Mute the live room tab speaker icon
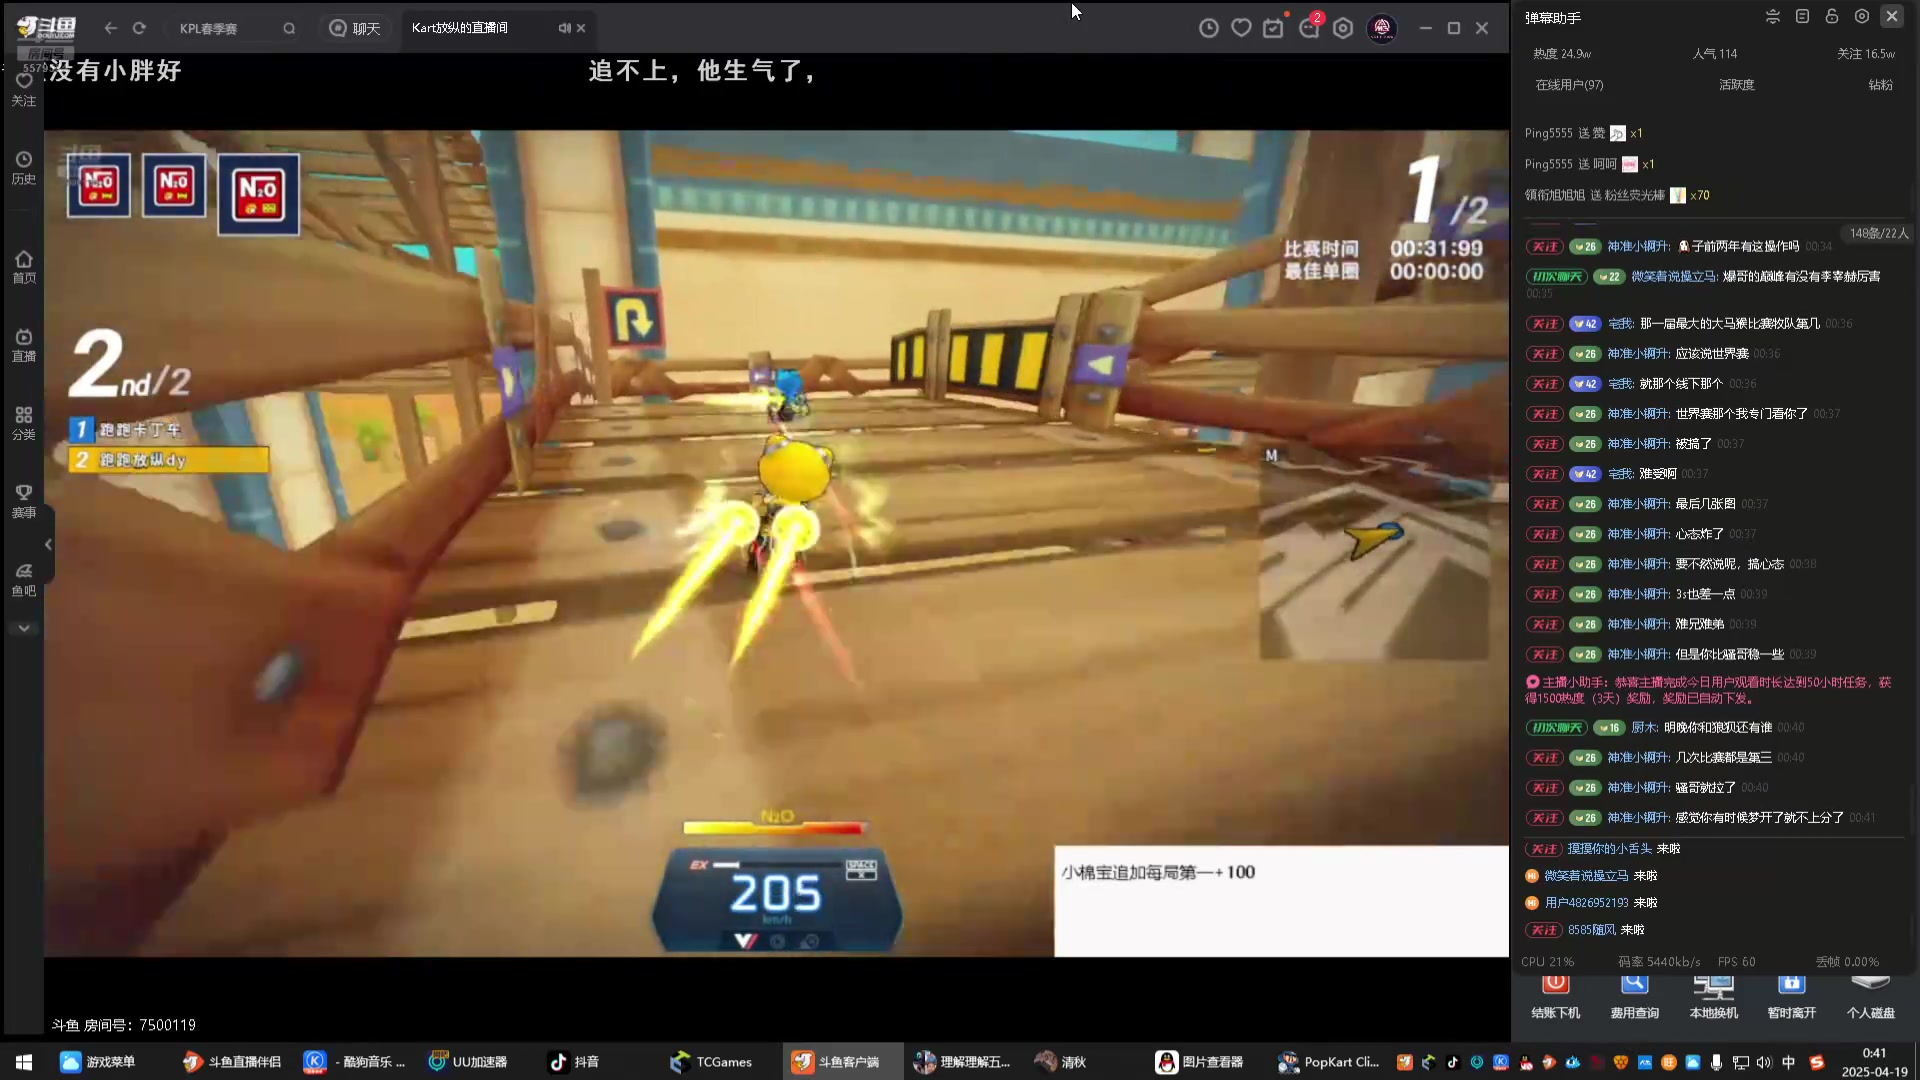The image size is (1920, 1080). pos(564,28)
